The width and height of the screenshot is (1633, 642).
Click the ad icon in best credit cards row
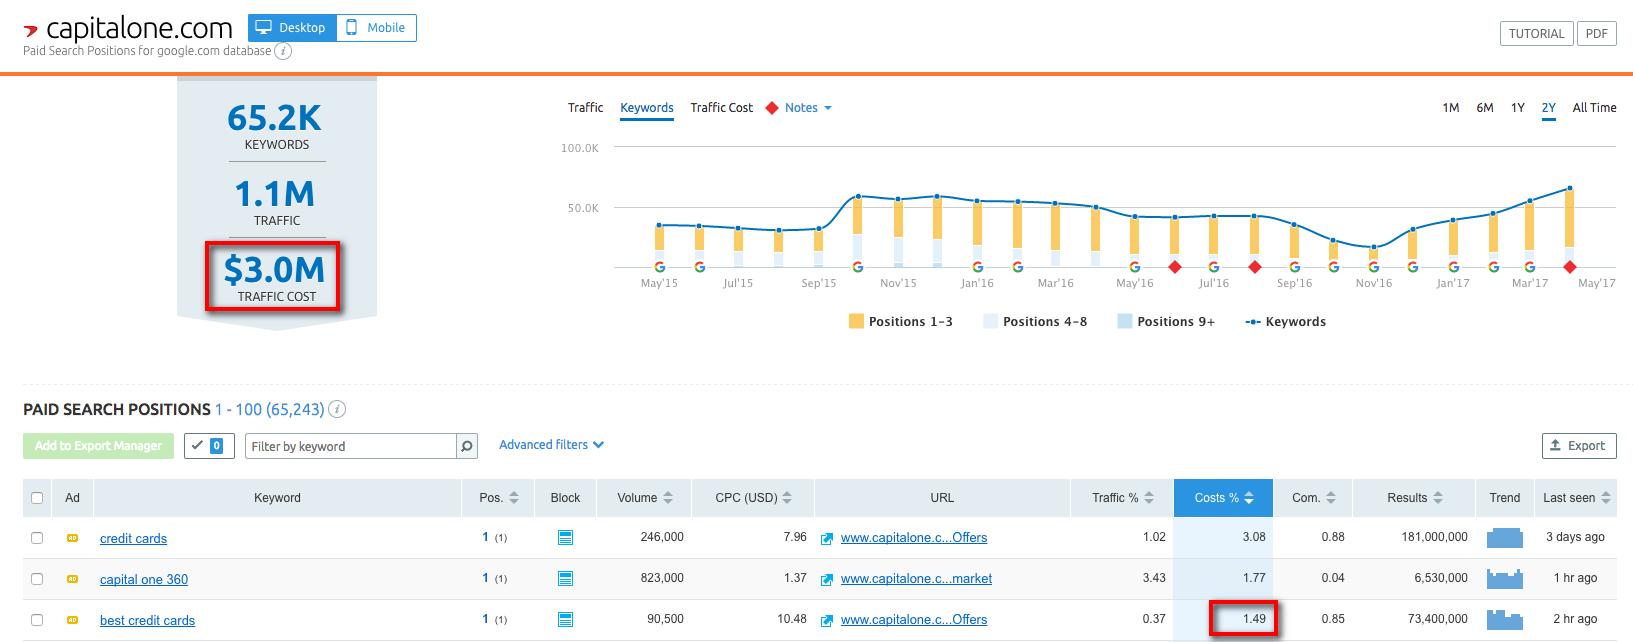click(72, 620)
